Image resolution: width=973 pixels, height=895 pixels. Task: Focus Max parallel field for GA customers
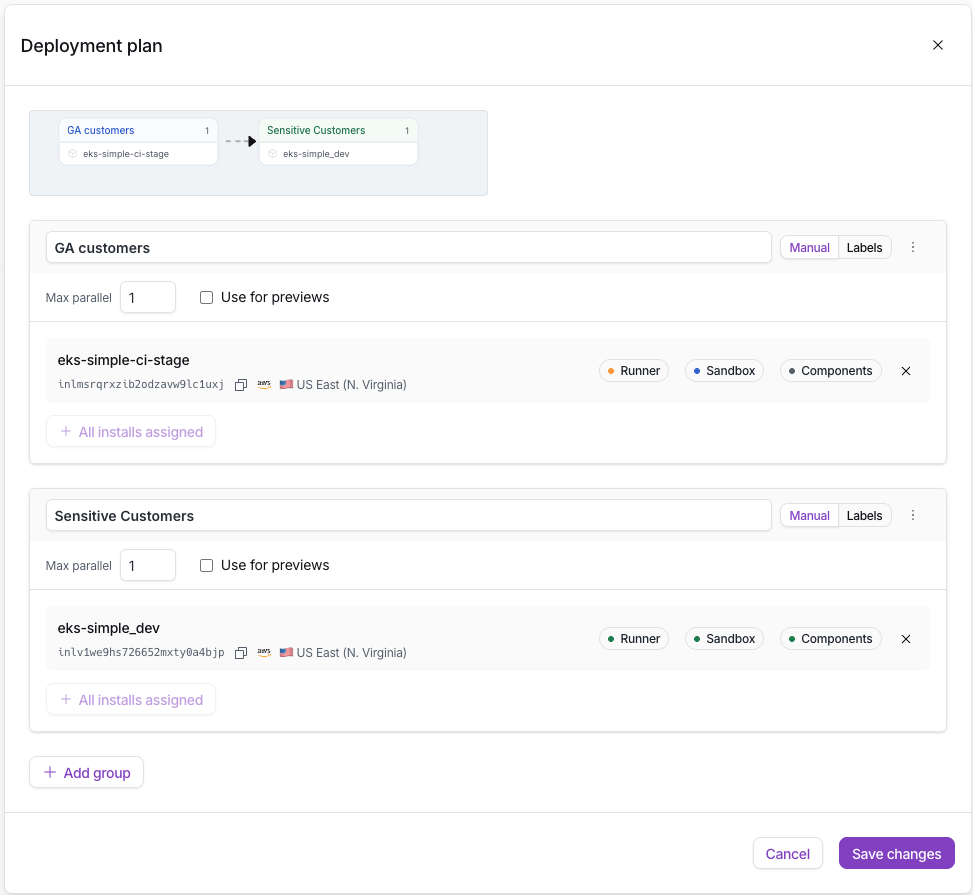coord(148,297)
